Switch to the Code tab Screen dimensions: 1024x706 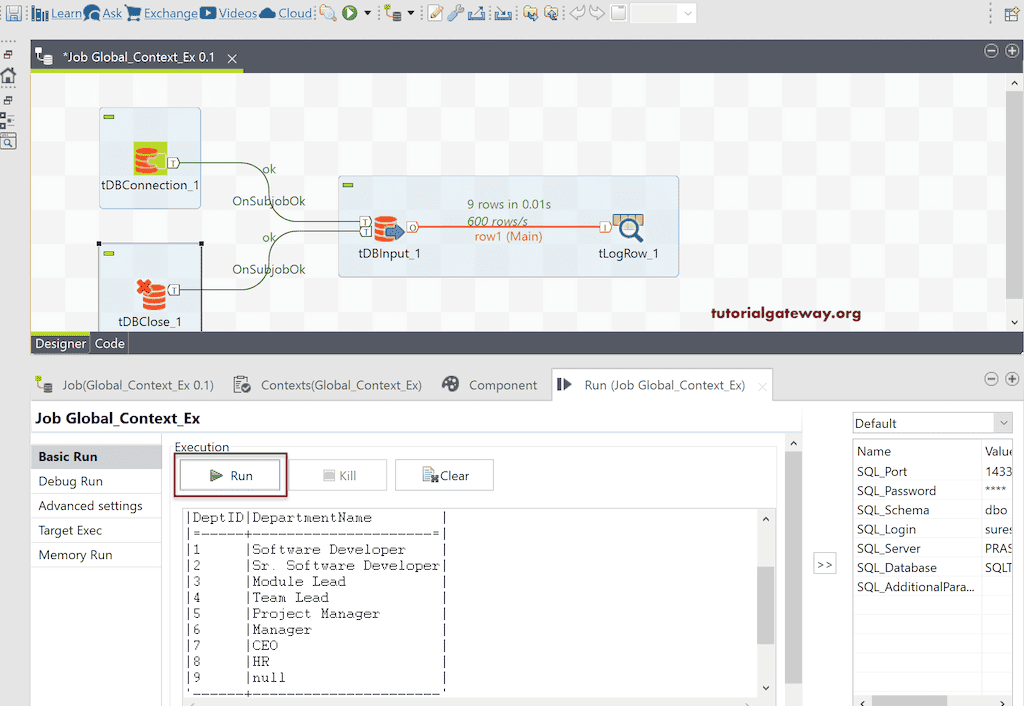[109, 343]
